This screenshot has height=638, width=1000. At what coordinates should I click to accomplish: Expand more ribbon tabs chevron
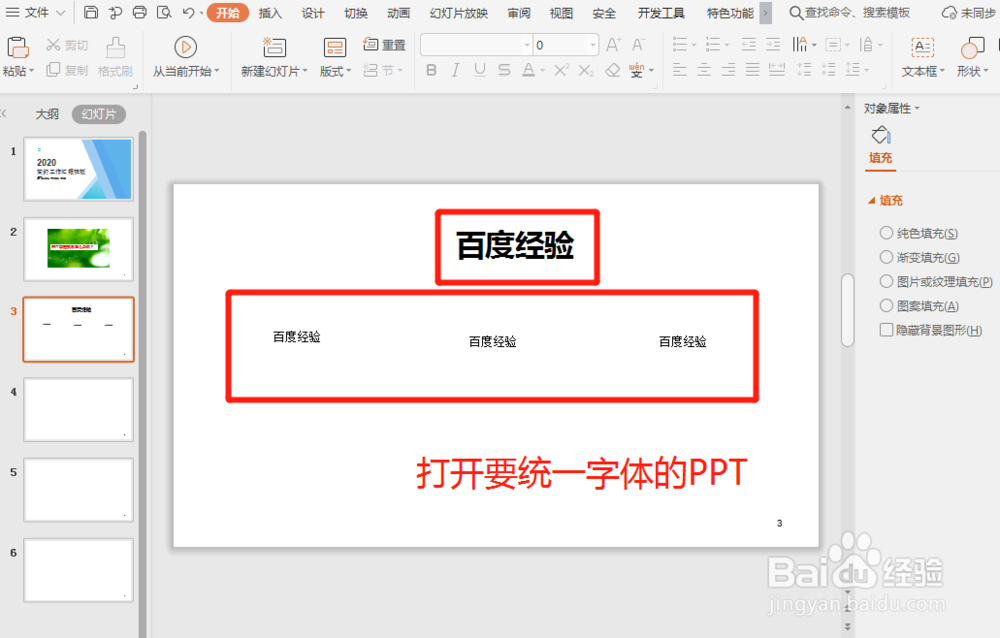[765, 13]
